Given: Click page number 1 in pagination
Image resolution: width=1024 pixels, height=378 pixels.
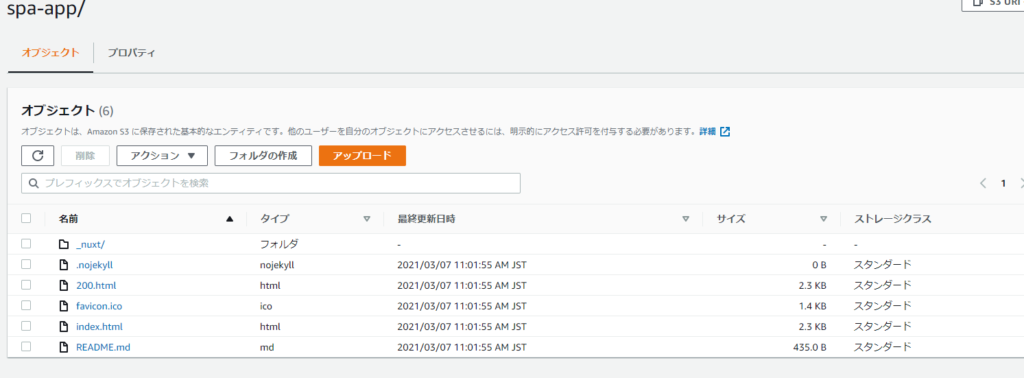Looking at the screenshot, I should click(1003, 183).
